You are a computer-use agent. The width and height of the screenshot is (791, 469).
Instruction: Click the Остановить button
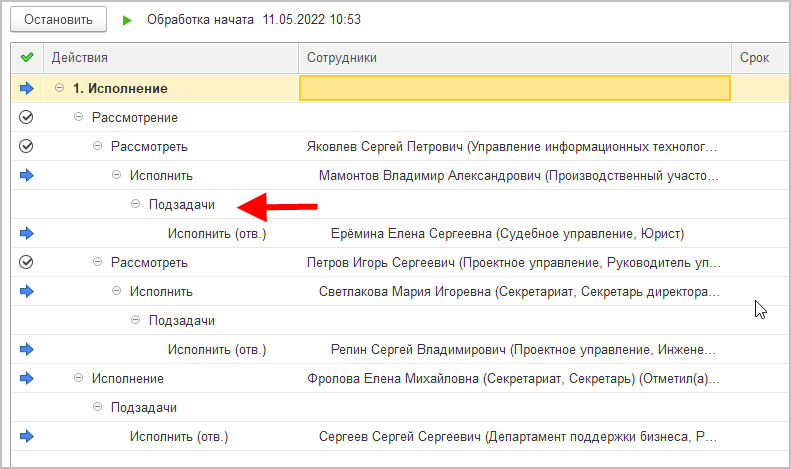tap(58, 20)
